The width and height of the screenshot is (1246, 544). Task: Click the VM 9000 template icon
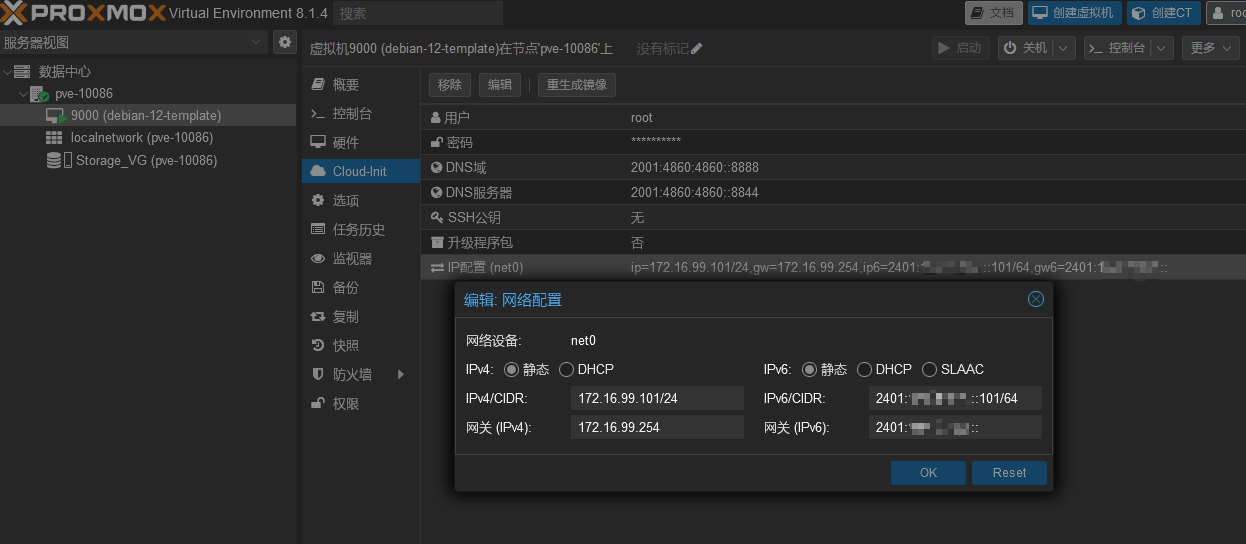pyautogui.click(x=55, y=116)
